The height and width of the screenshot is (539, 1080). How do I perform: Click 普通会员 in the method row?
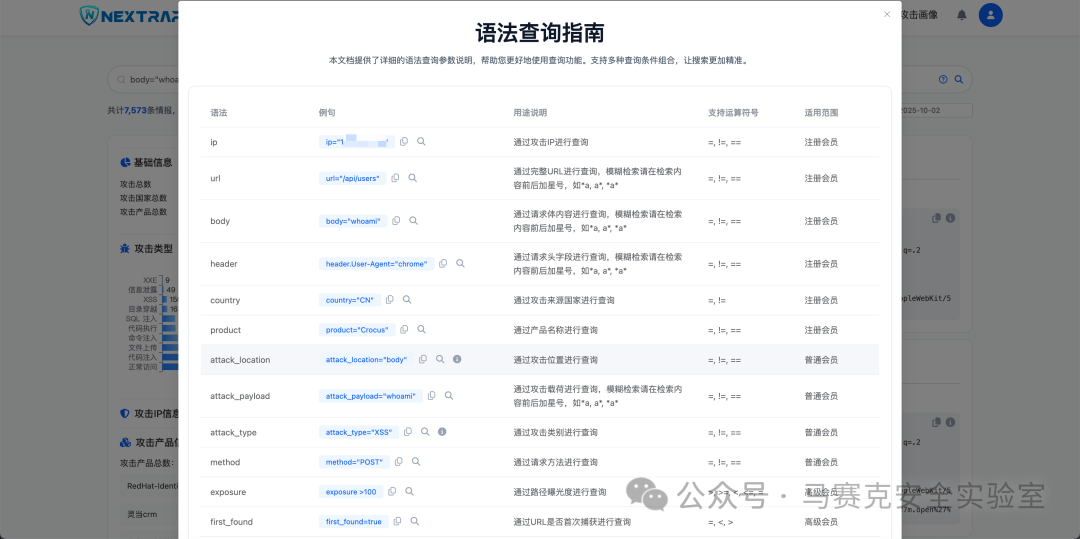pyautogui.click(x=821, y=462)
